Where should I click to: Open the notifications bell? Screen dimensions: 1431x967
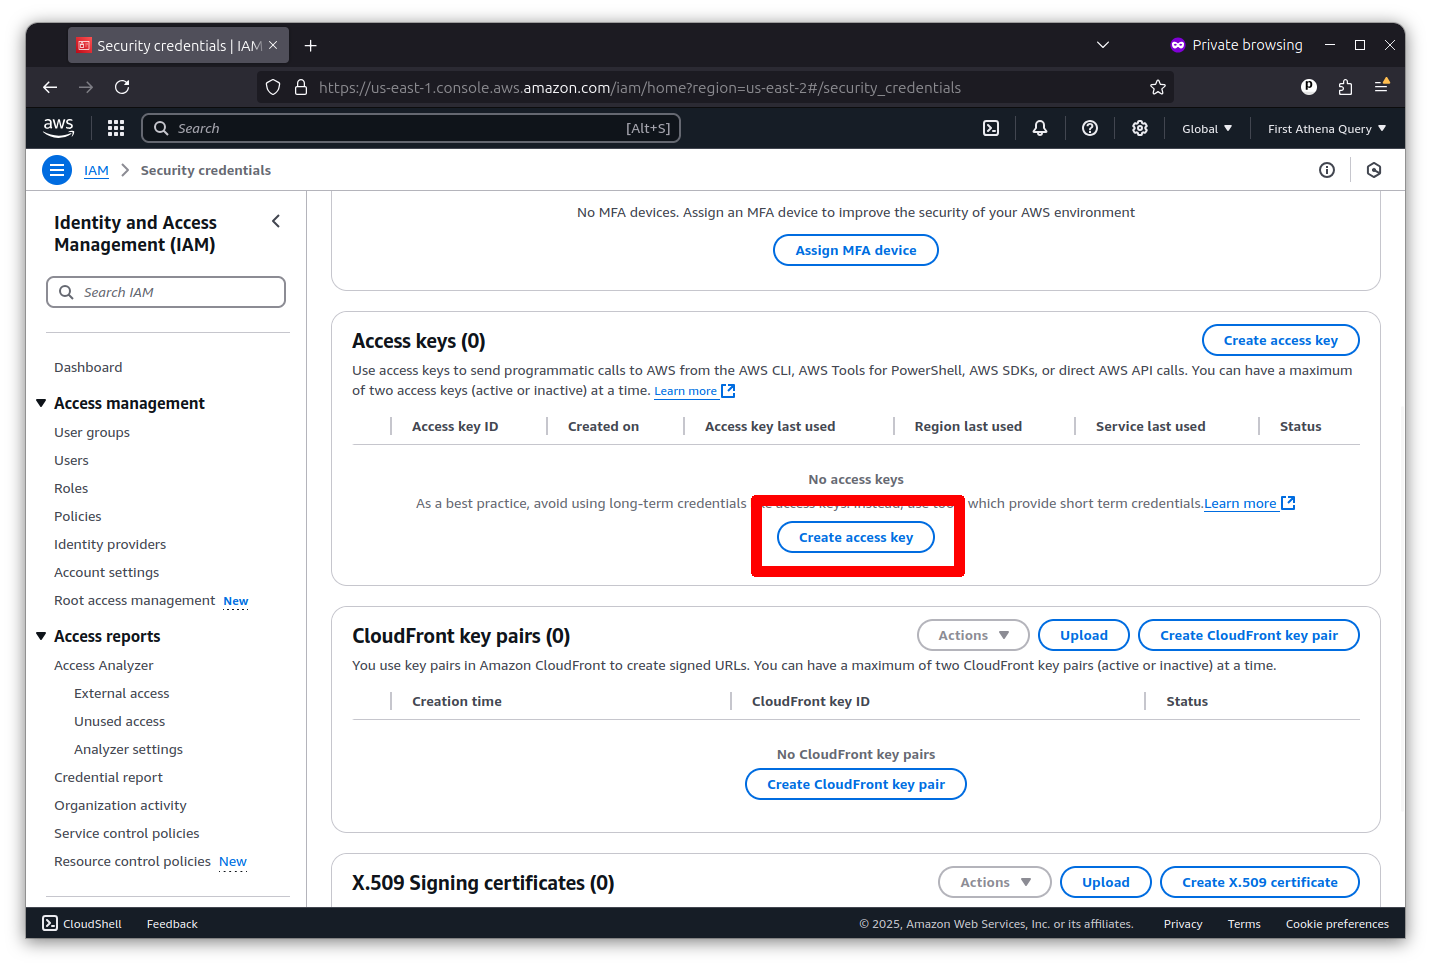(1039, 128)
